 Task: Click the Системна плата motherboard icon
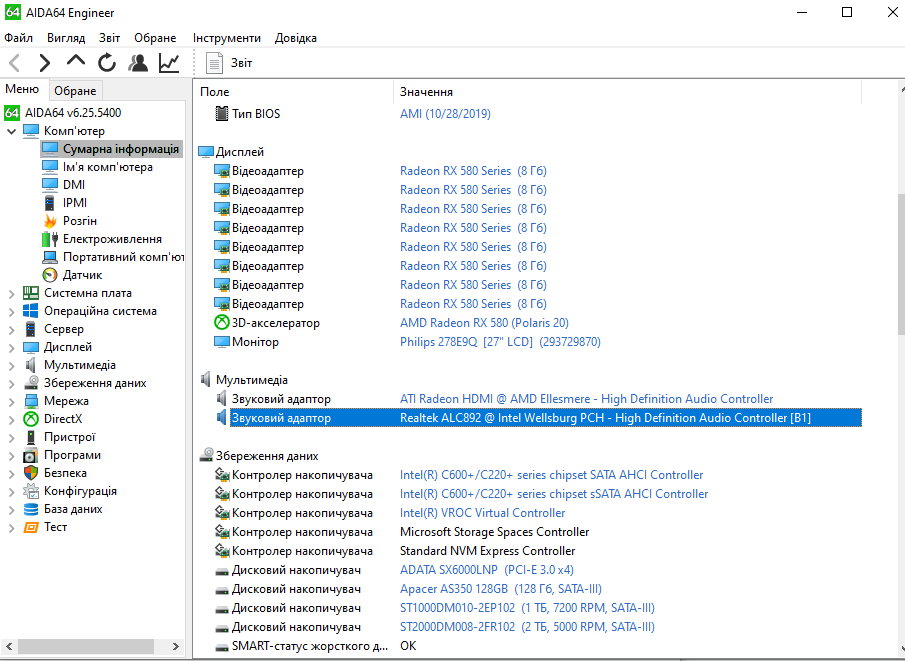pyautogui.click(x=31, y=293)
